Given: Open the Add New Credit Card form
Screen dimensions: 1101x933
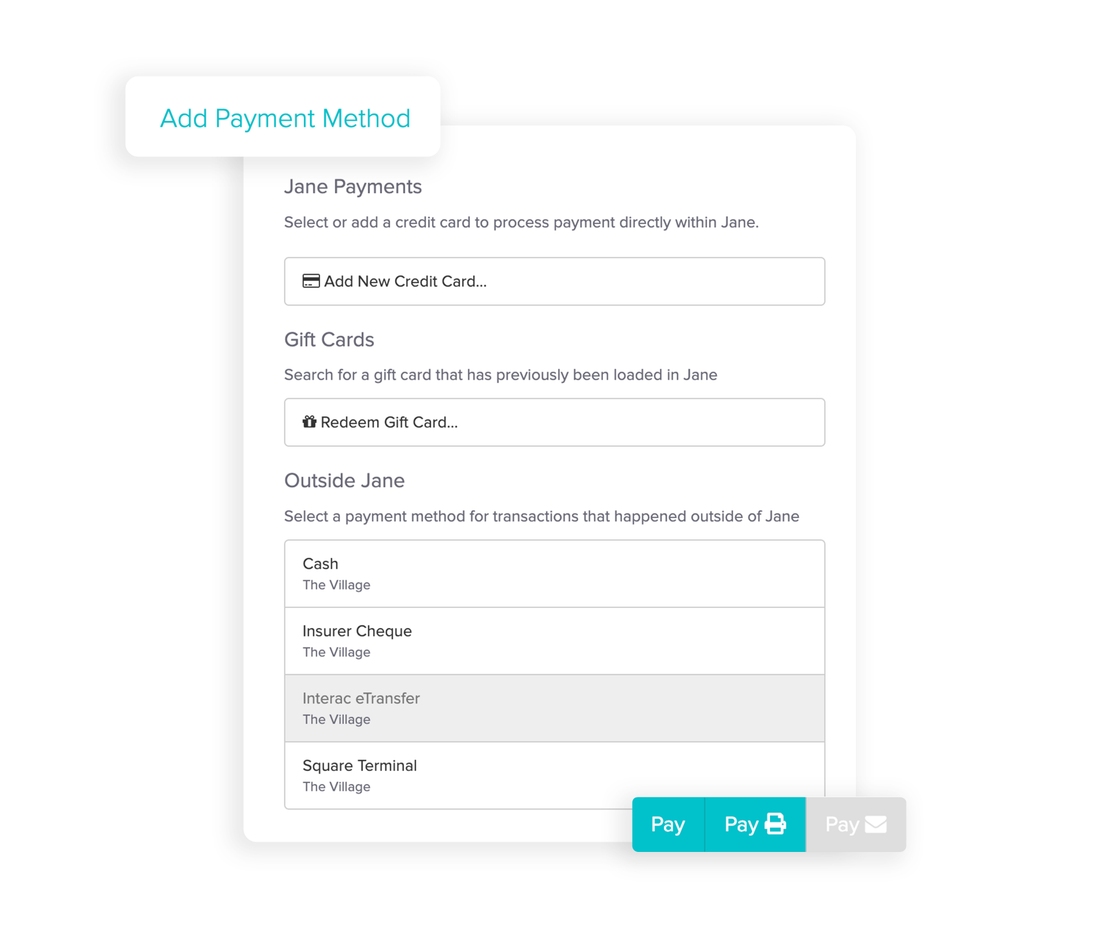Looking at the screenshot, I should coord(554,281).
